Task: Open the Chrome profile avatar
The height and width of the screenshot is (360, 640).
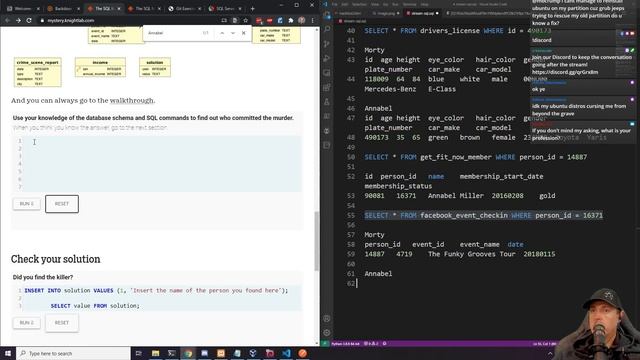Action: 302,20
